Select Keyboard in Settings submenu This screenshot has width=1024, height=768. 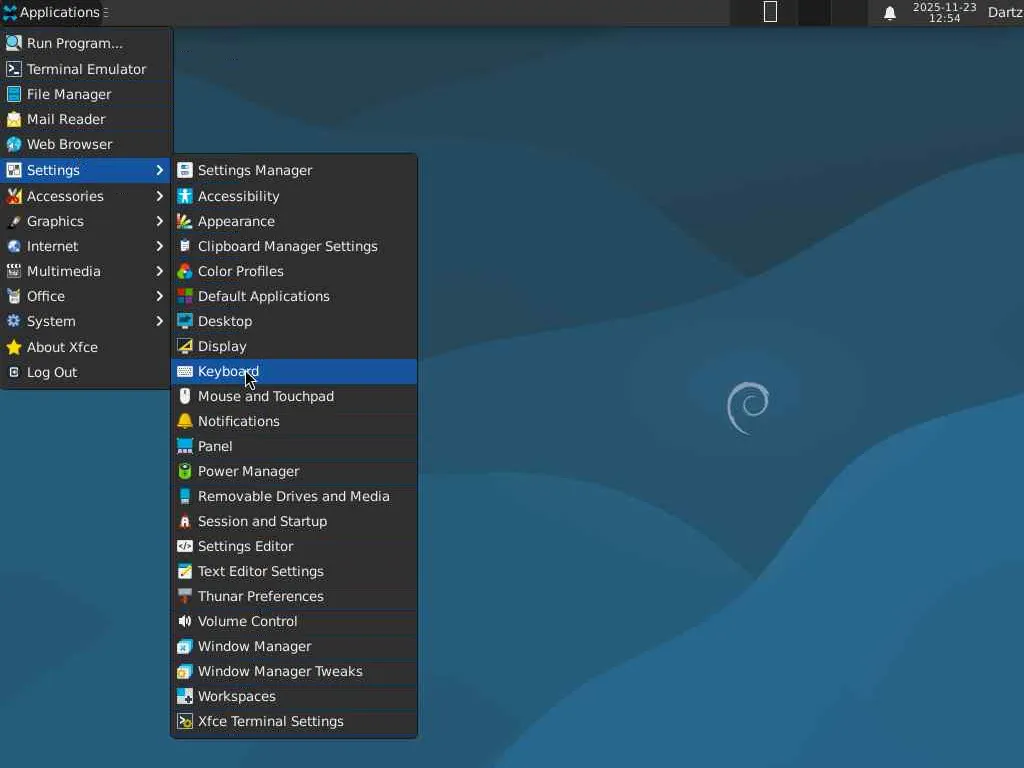(294, 372)
